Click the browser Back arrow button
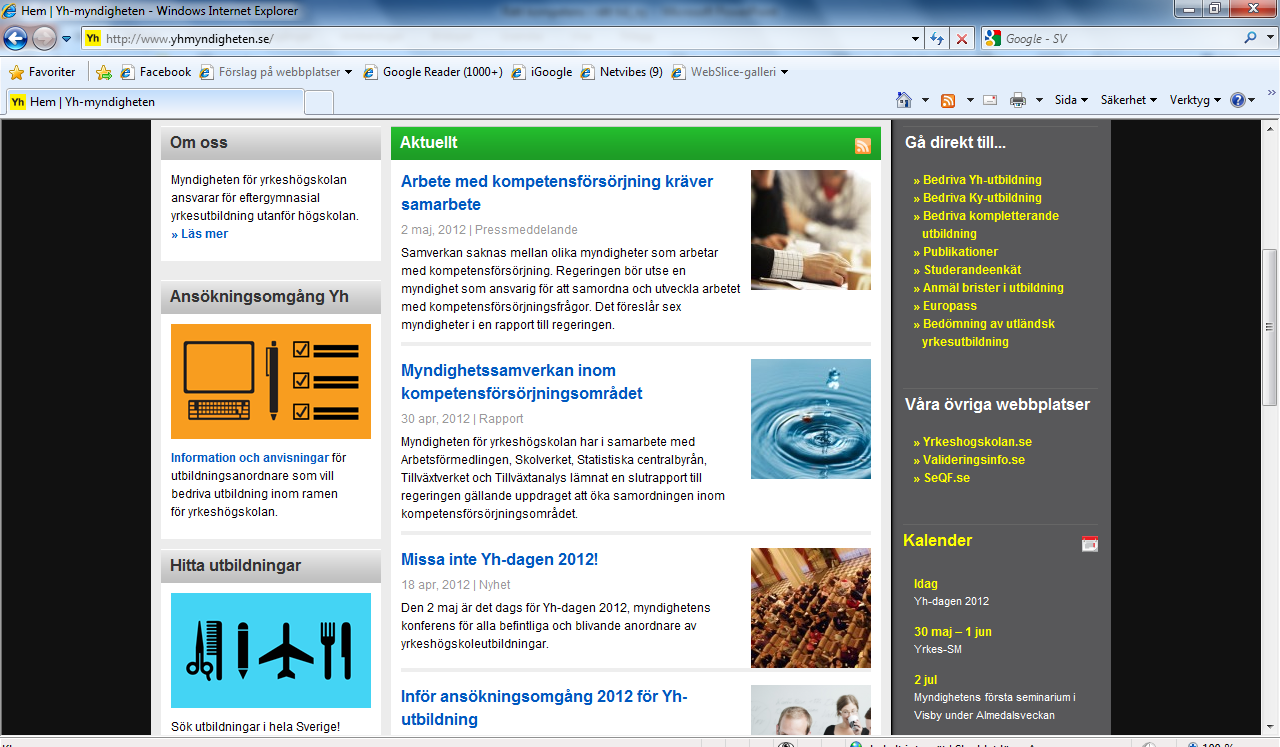This screenshot has width=1280, height=747. 16,38
